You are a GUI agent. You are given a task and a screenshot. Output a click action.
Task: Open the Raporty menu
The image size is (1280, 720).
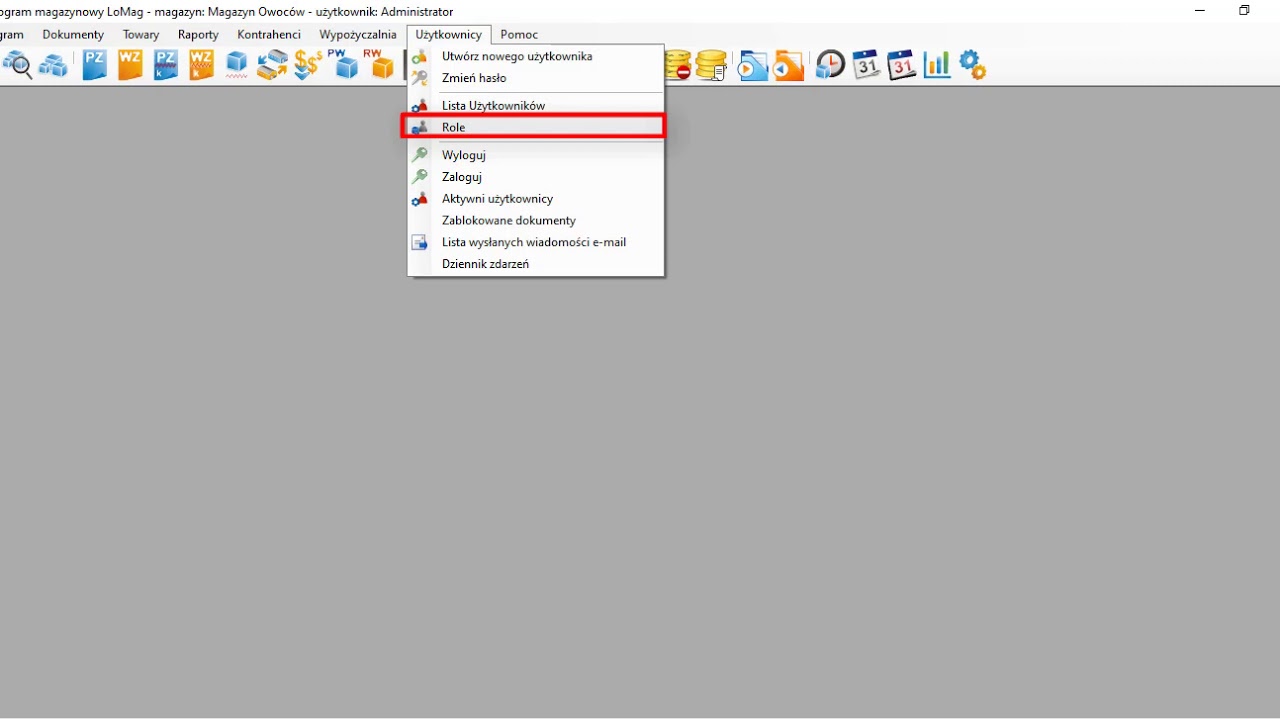(198, 34)
